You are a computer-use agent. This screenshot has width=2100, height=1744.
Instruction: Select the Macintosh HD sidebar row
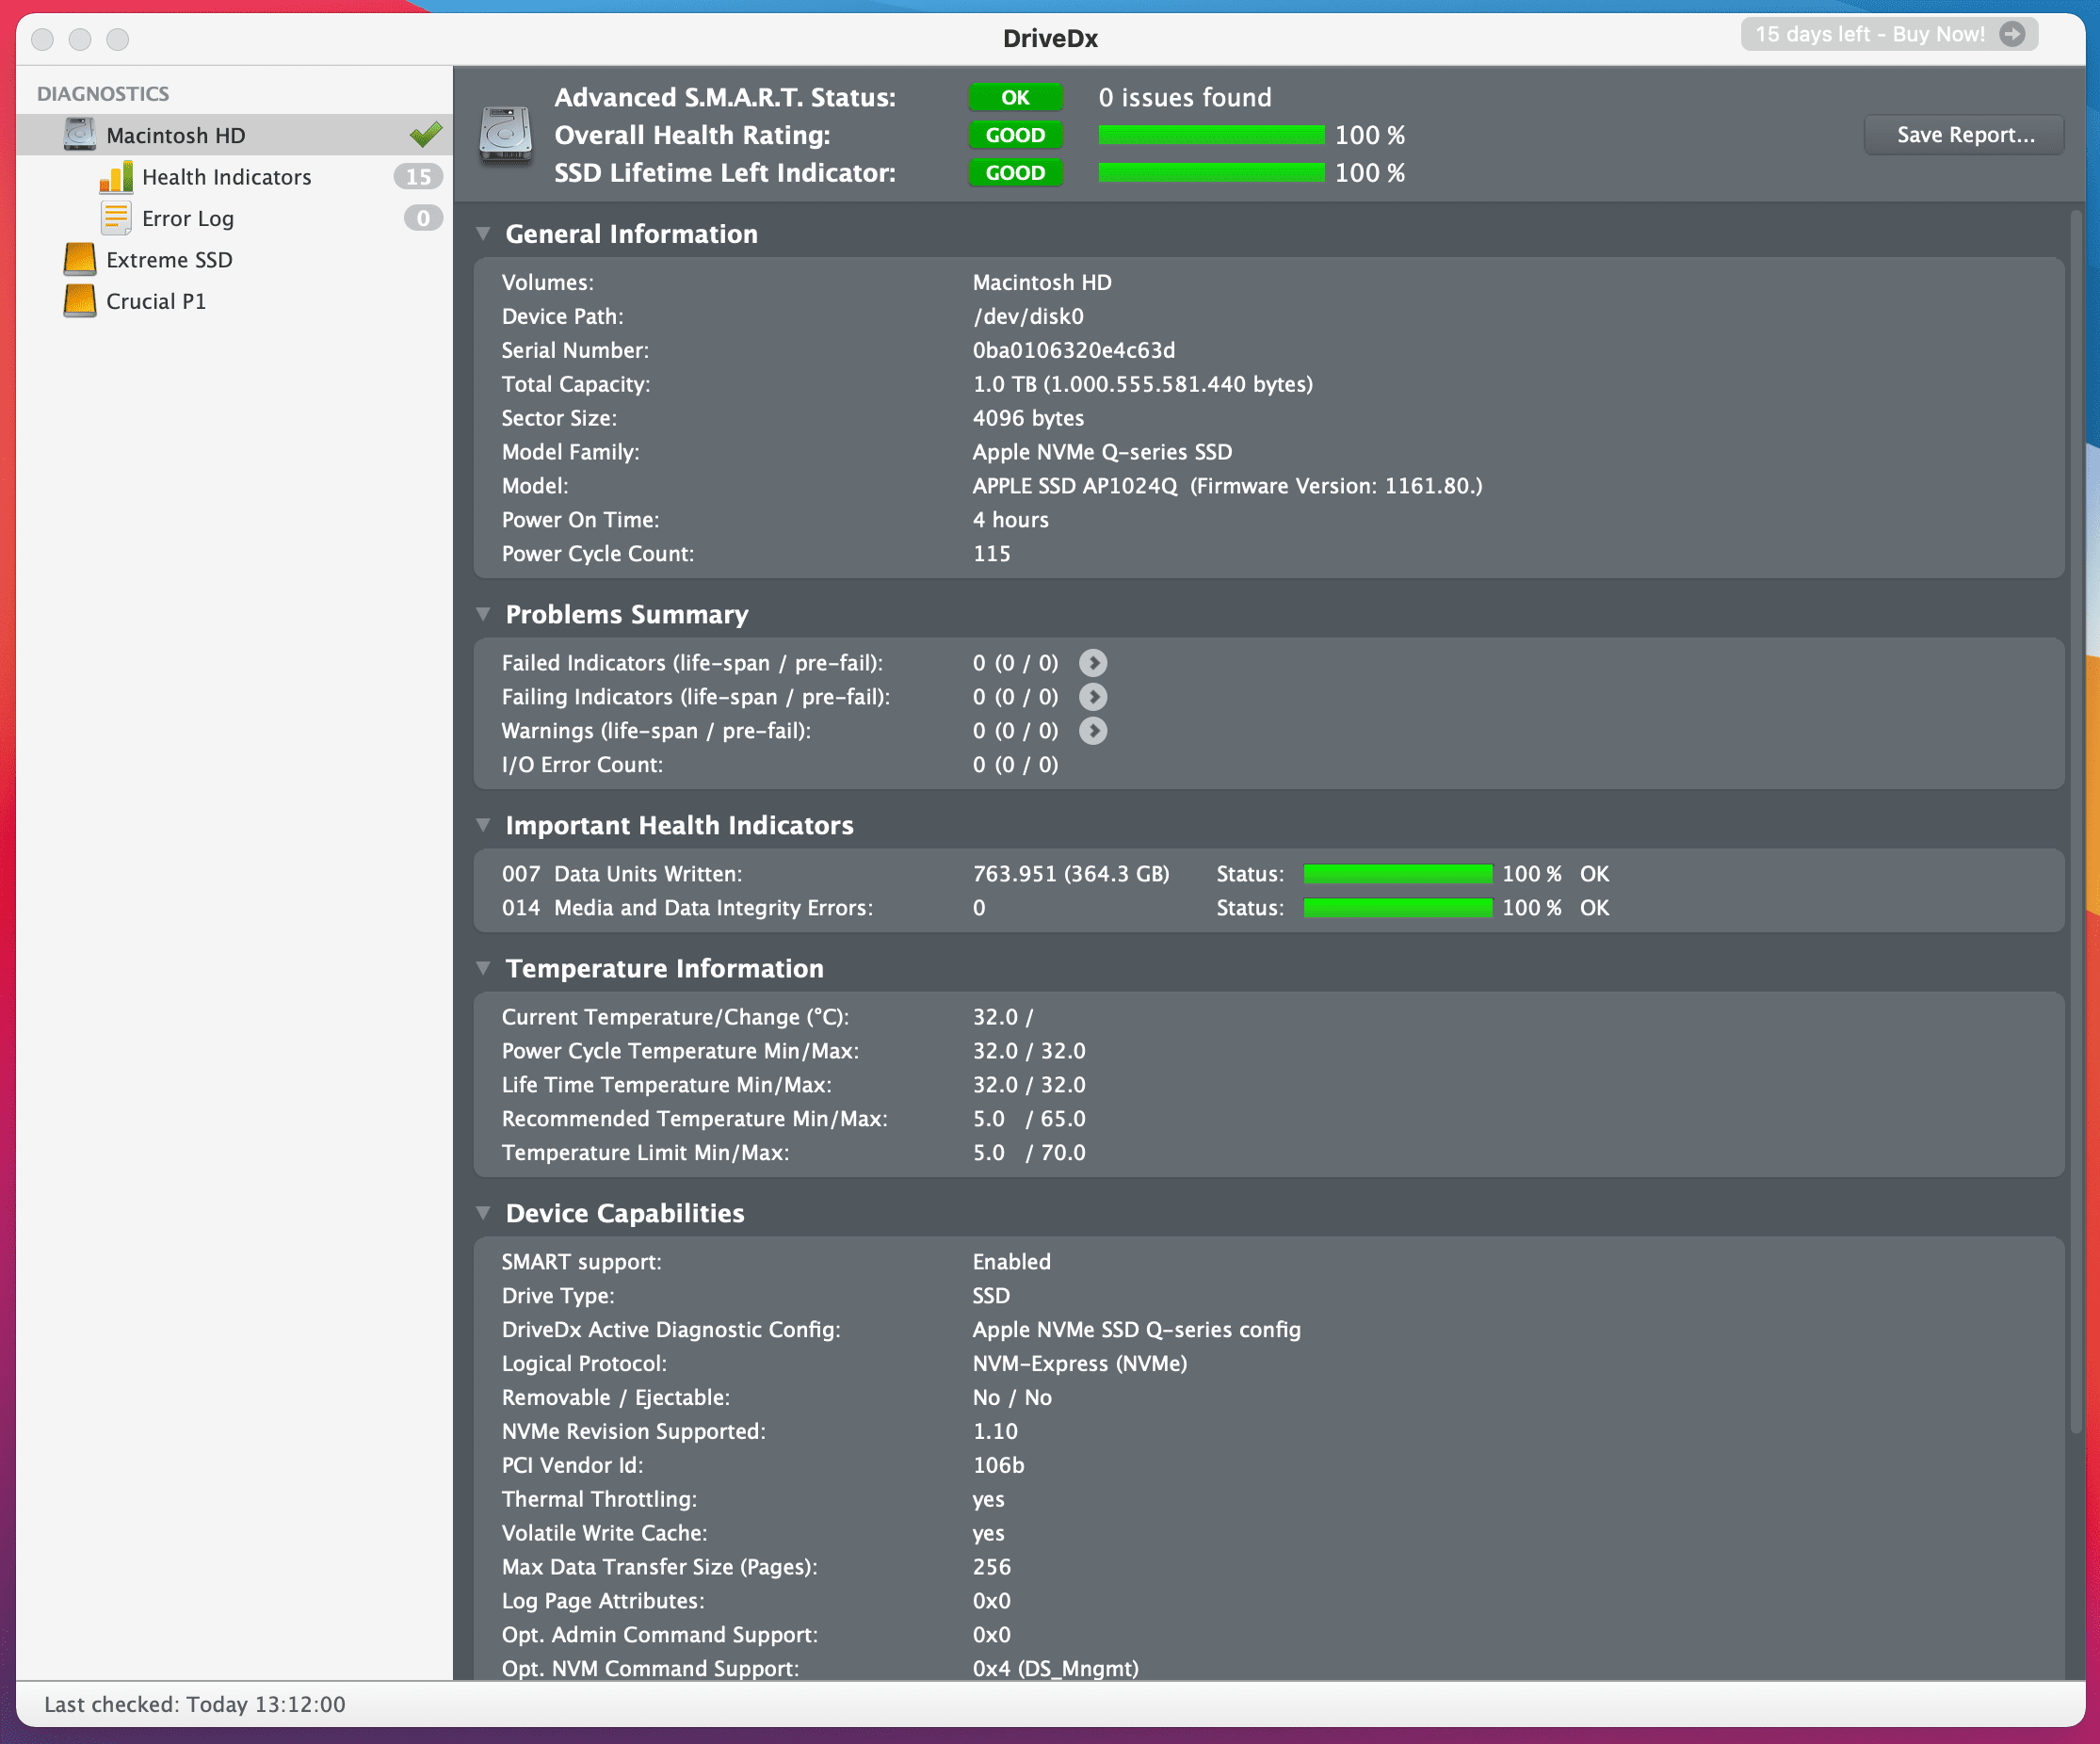(234, 135)
